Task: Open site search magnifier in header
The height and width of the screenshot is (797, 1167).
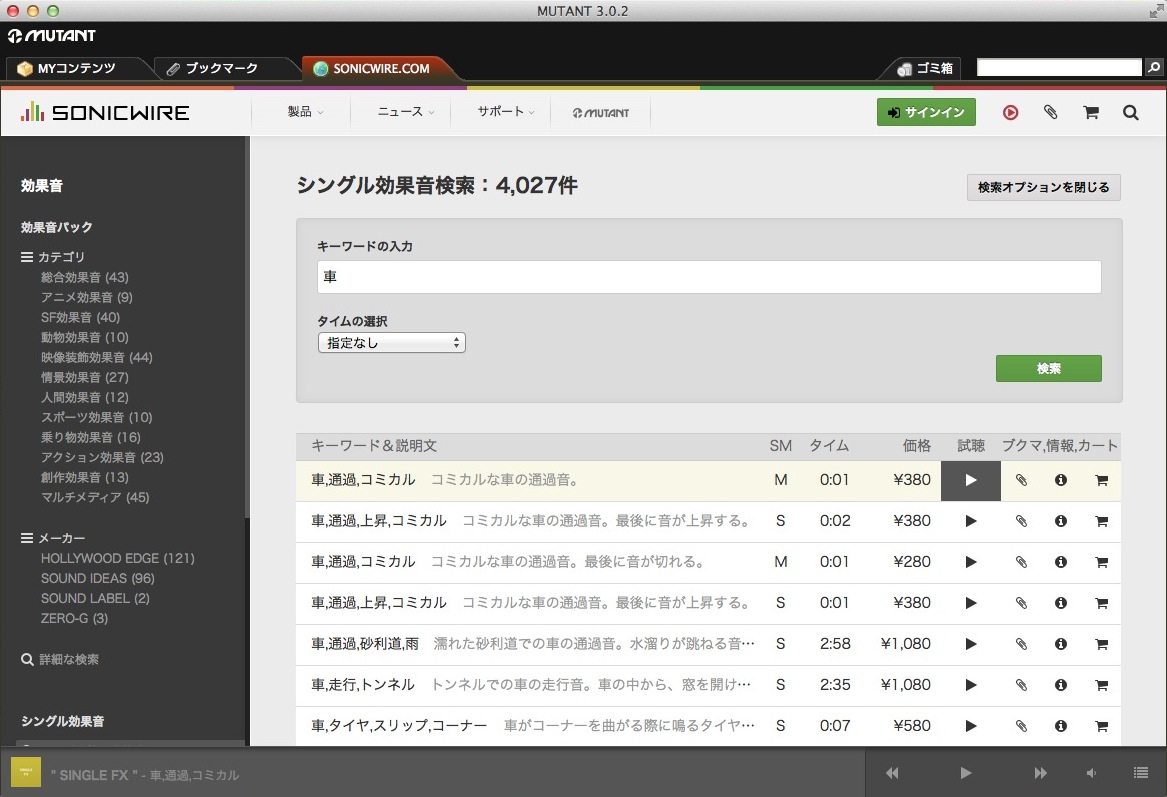Action: tap(1131, 112)
